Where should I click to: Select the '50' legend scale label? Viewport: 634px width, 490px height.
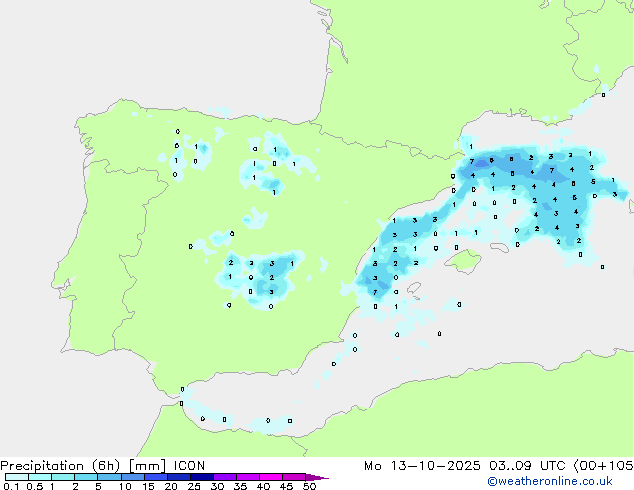310,486
